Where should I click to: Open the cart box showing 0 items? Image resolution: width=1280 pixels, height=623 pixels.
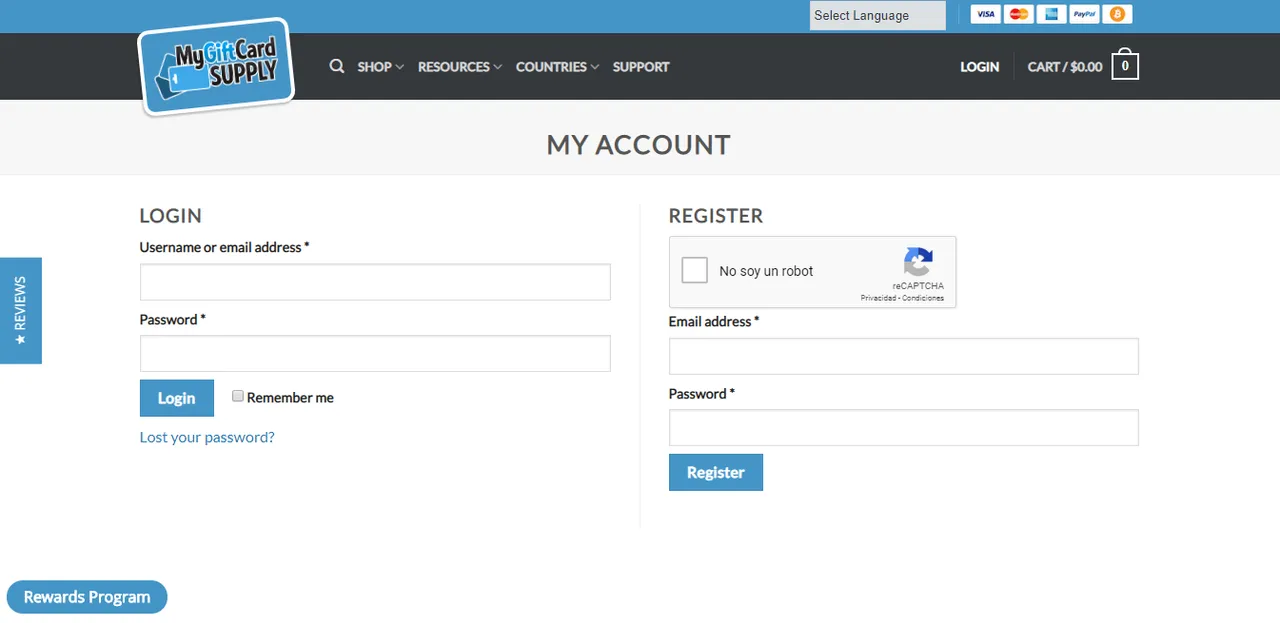coord(1125,66)
